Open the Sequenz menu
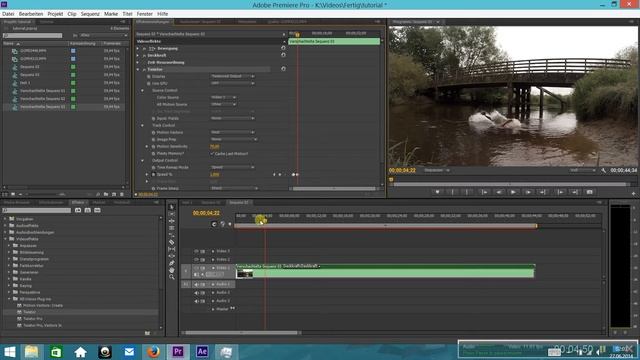 click(90, 13)
